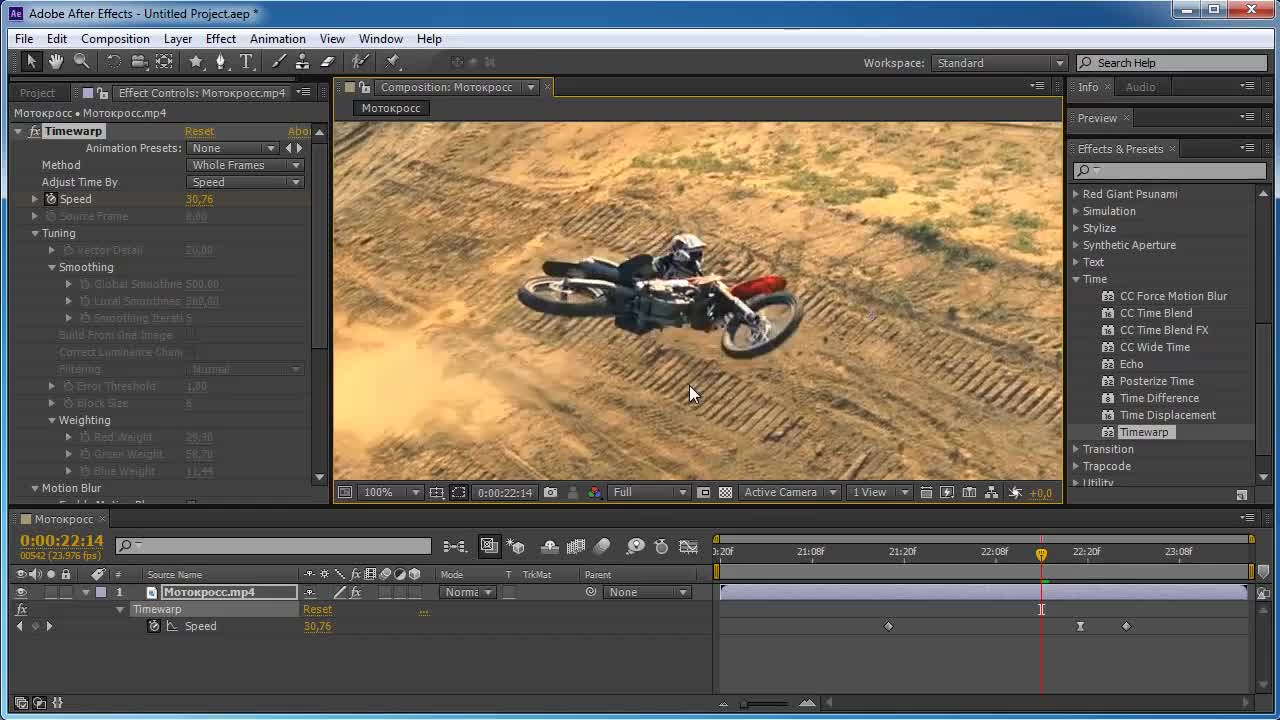Toggle Timewarp effect fx switch
The height and width of the screenshot is (720, 1280).
(x=21, y=609)
